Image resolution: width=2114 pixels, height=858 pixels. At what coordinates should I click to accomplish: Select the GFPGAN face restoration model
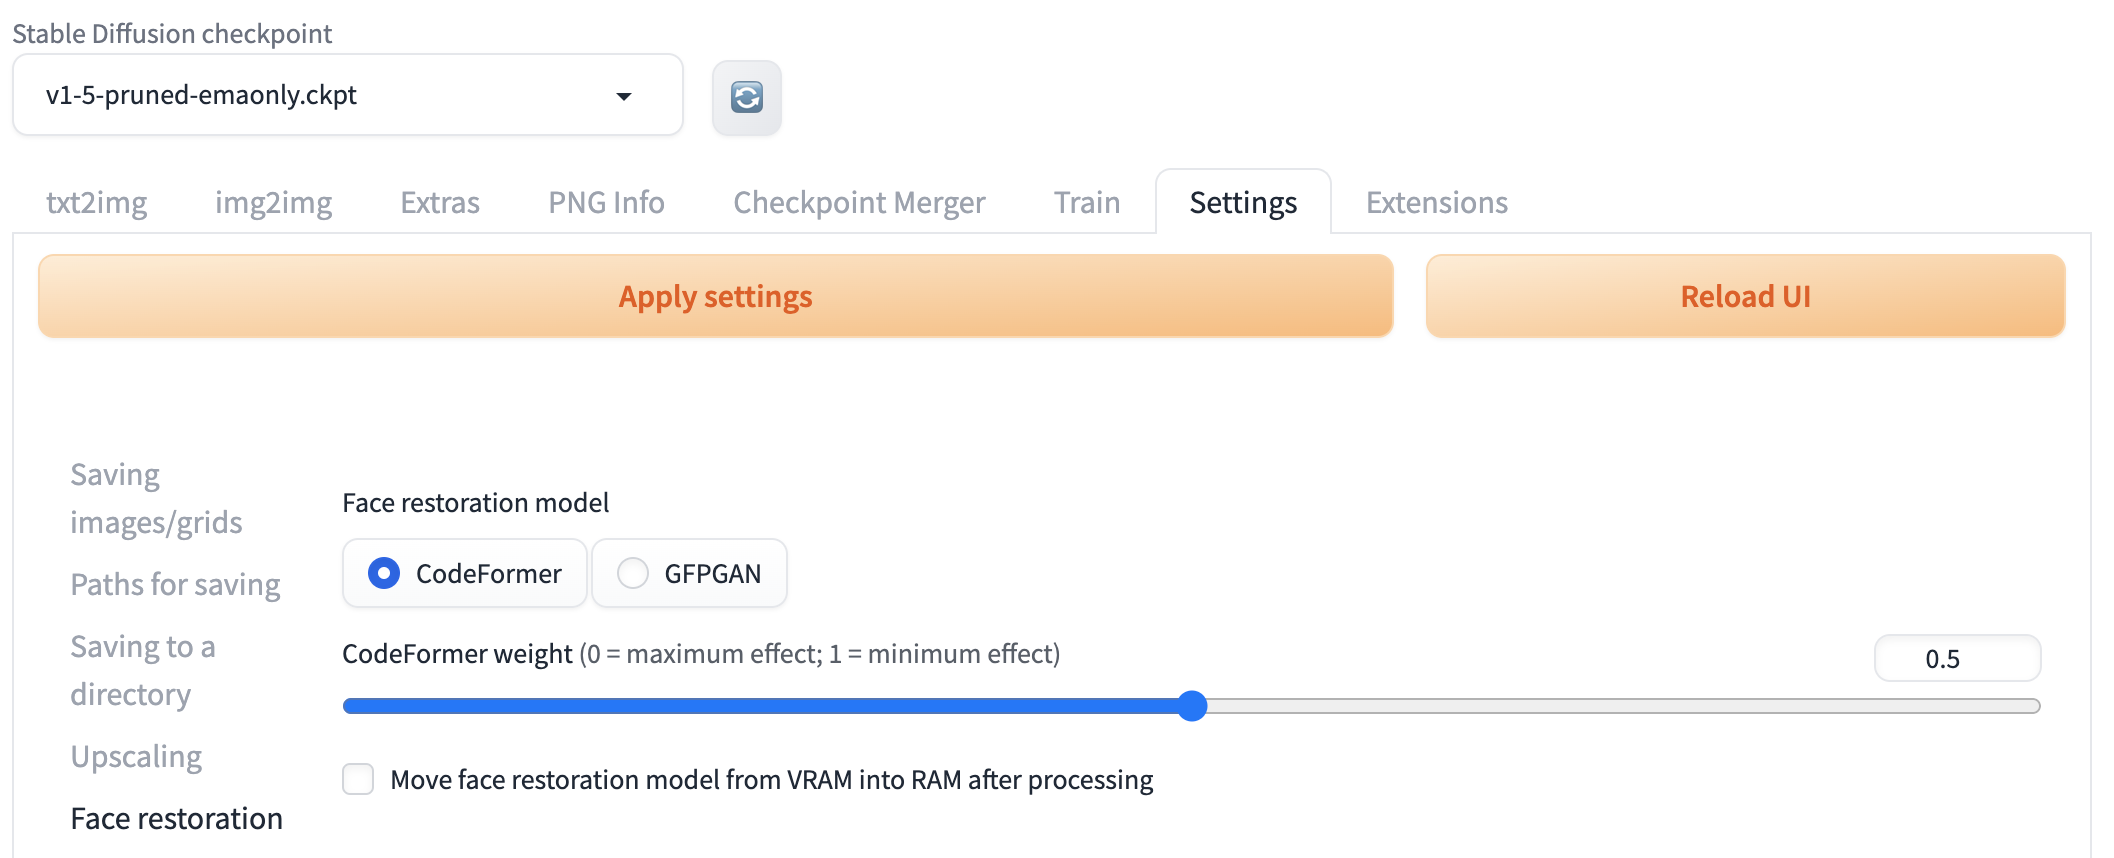[633, 573]
